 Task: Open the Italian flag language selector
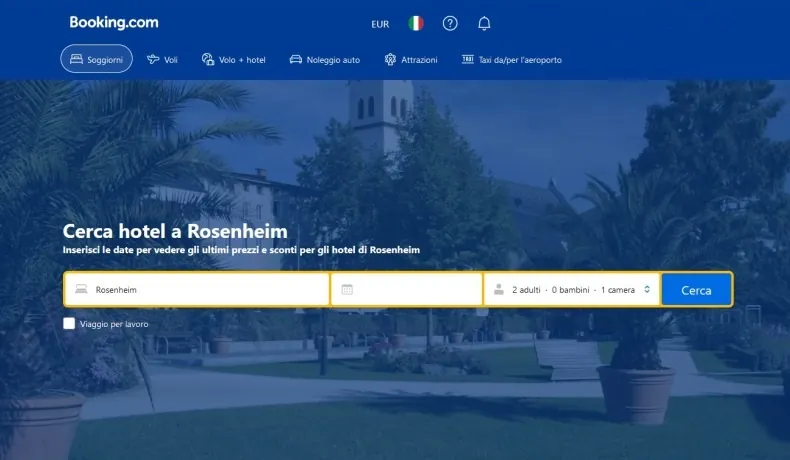click(416, 23)
